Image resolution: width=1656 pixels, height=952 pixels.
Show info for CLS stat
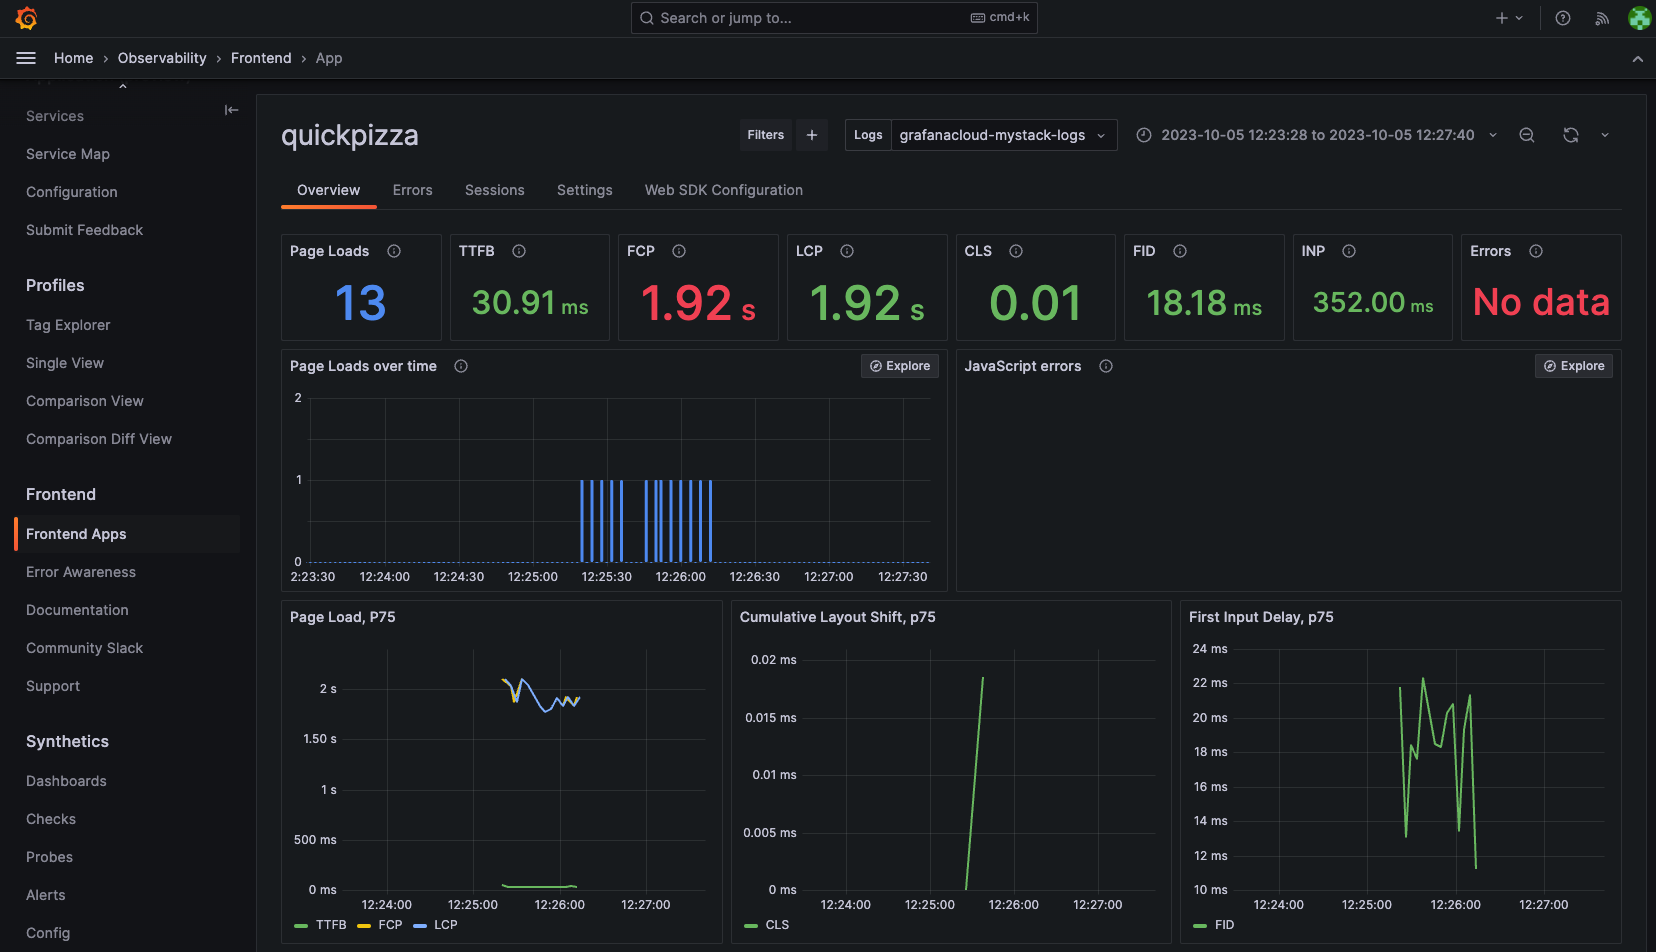coord(1016,251)
